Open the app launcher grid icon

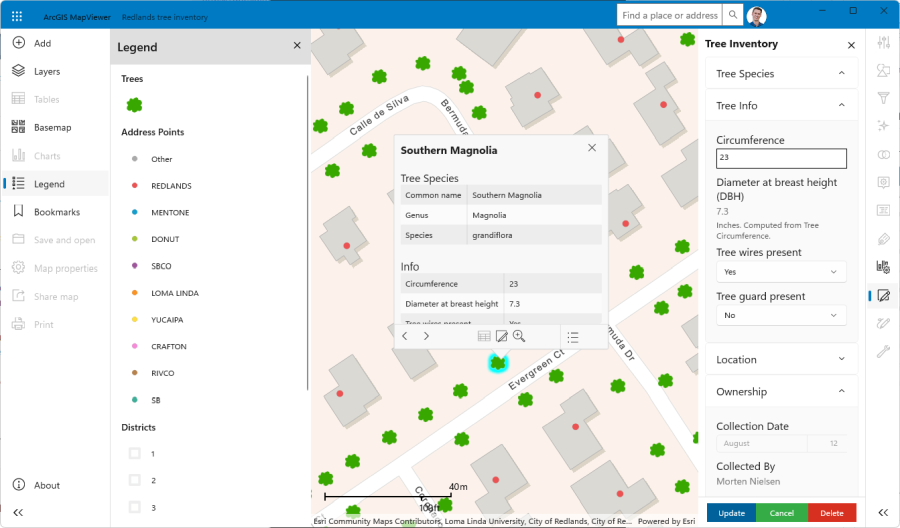[x=17, y=16]
